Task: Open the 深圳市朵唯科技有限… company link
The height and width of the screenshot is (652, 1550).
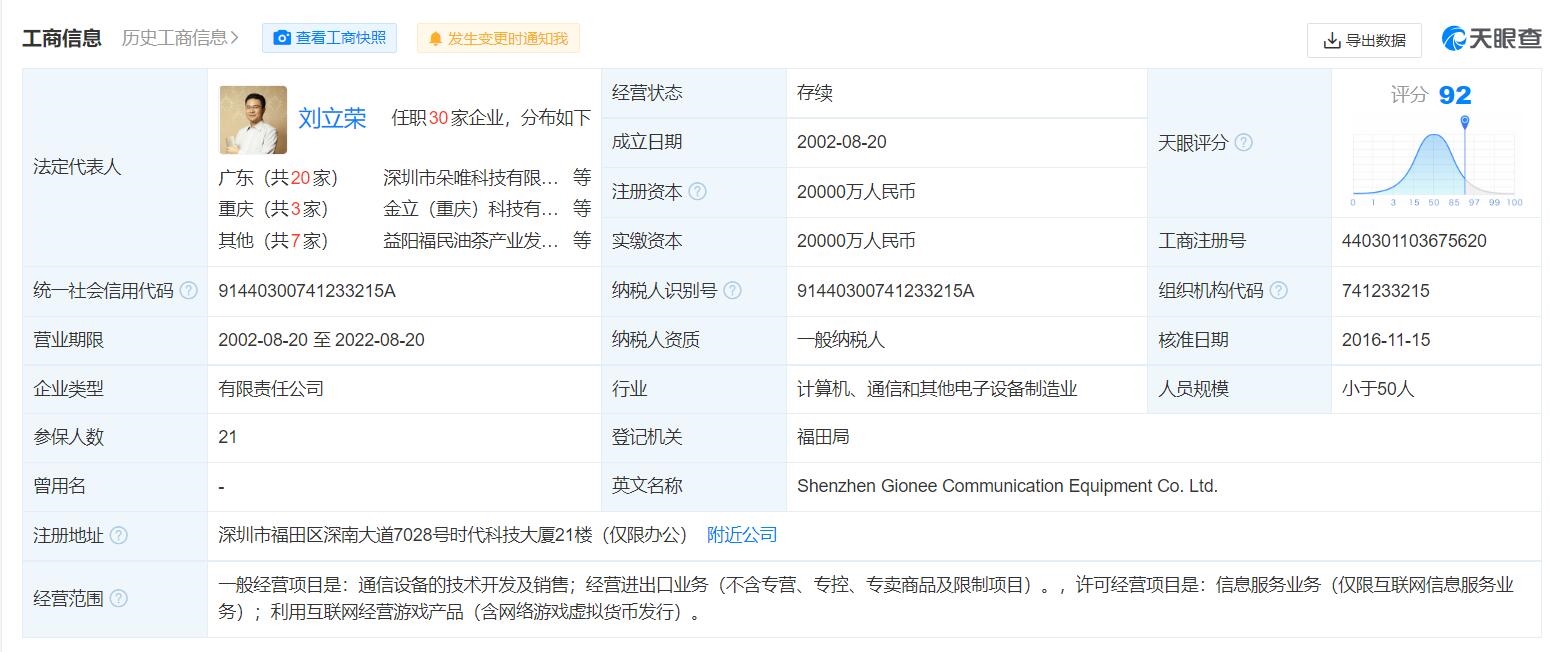Action: pos(471,178)
